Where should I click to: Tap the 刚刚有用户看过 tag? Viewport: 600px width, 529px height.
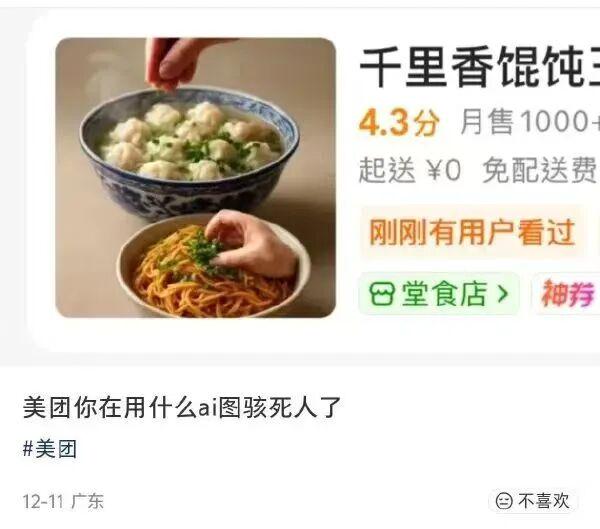[x=472, y=232]
